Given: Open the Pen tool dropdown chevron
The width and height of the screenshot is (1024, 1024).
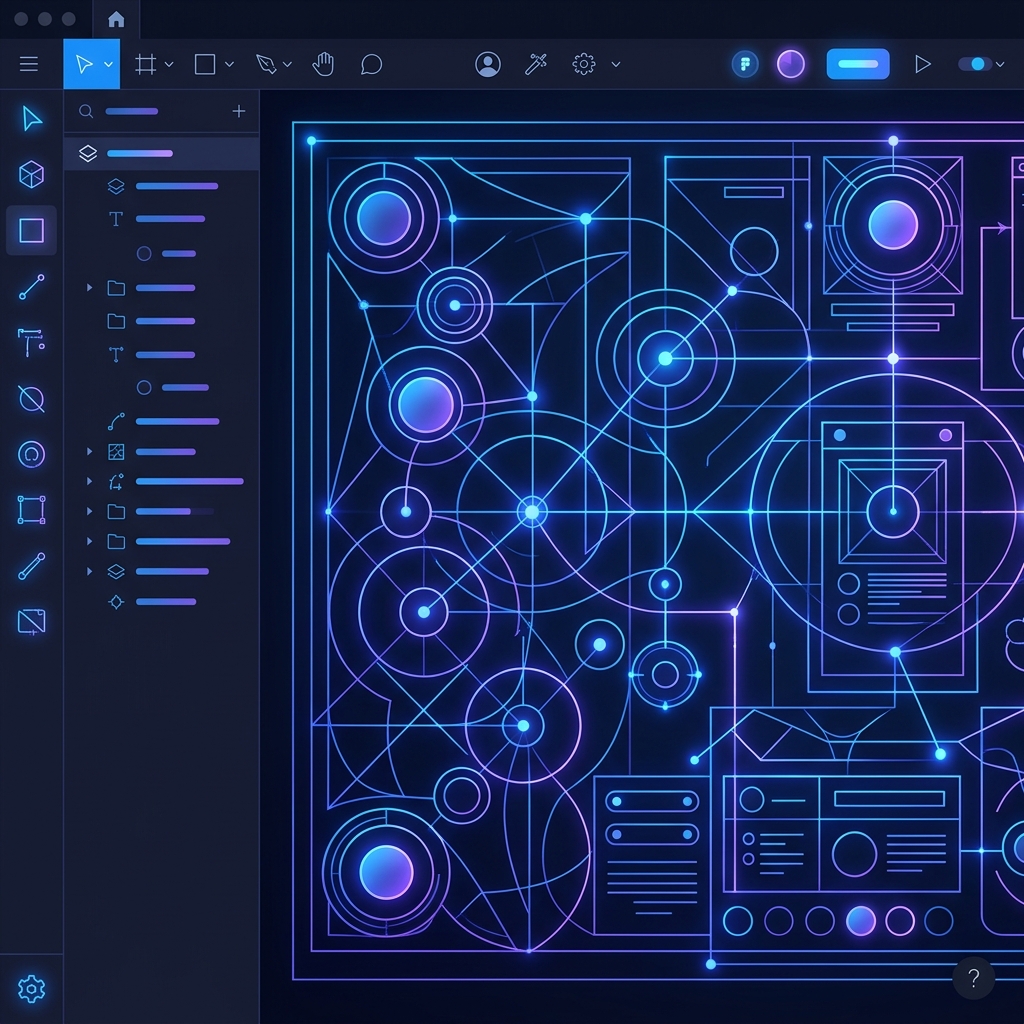Looking at the screenshot, I should click(287, 64).
